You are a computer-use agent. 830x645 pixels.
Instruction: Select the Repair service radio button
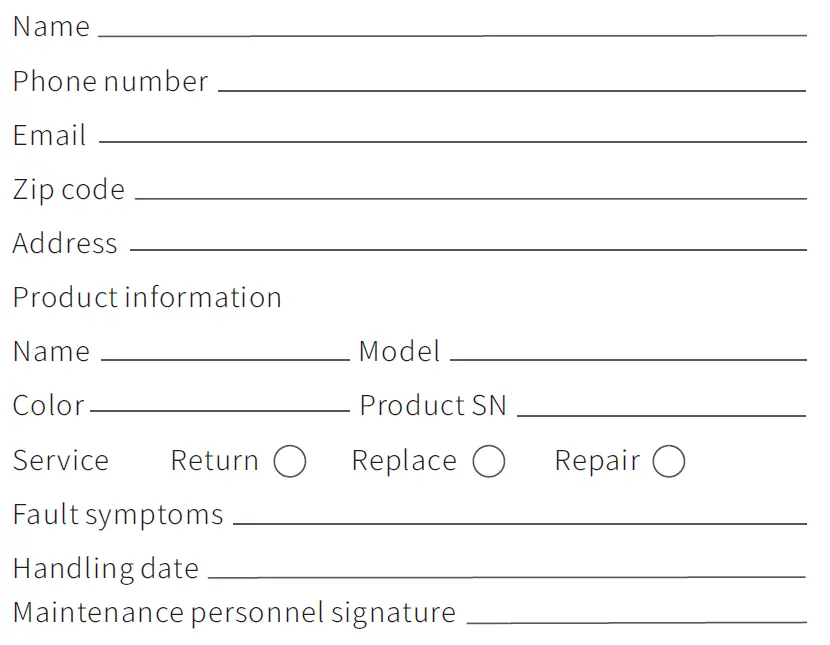click(669, 461)
